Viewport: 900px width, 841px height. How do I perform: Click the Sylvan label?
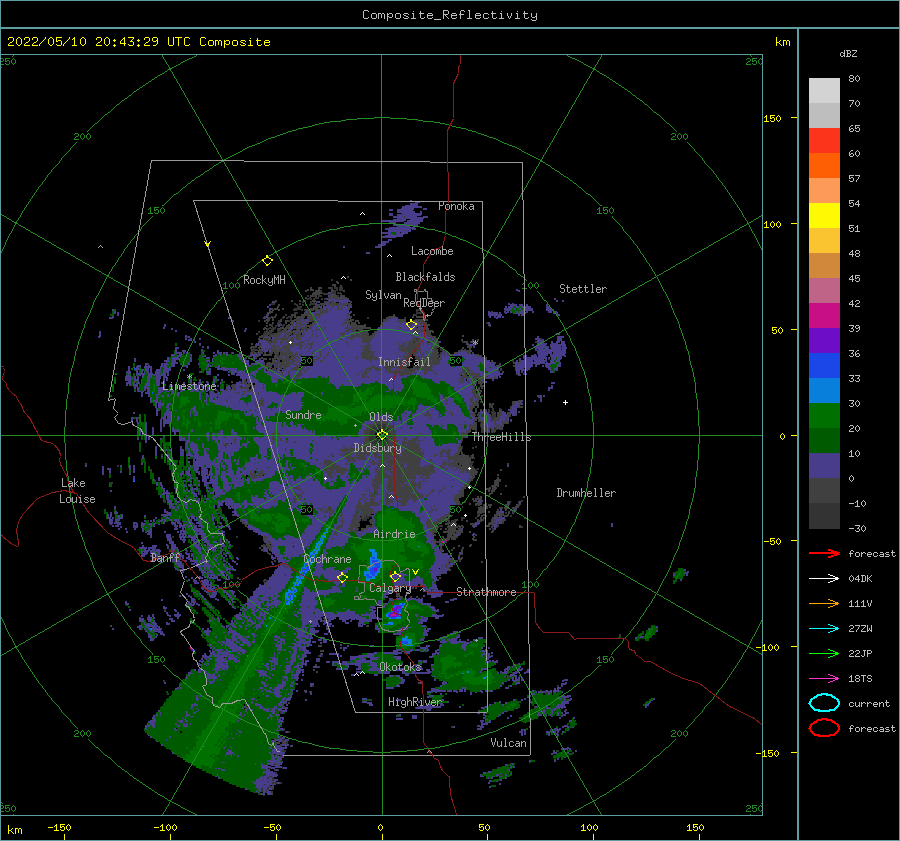[x=383, y=295]
